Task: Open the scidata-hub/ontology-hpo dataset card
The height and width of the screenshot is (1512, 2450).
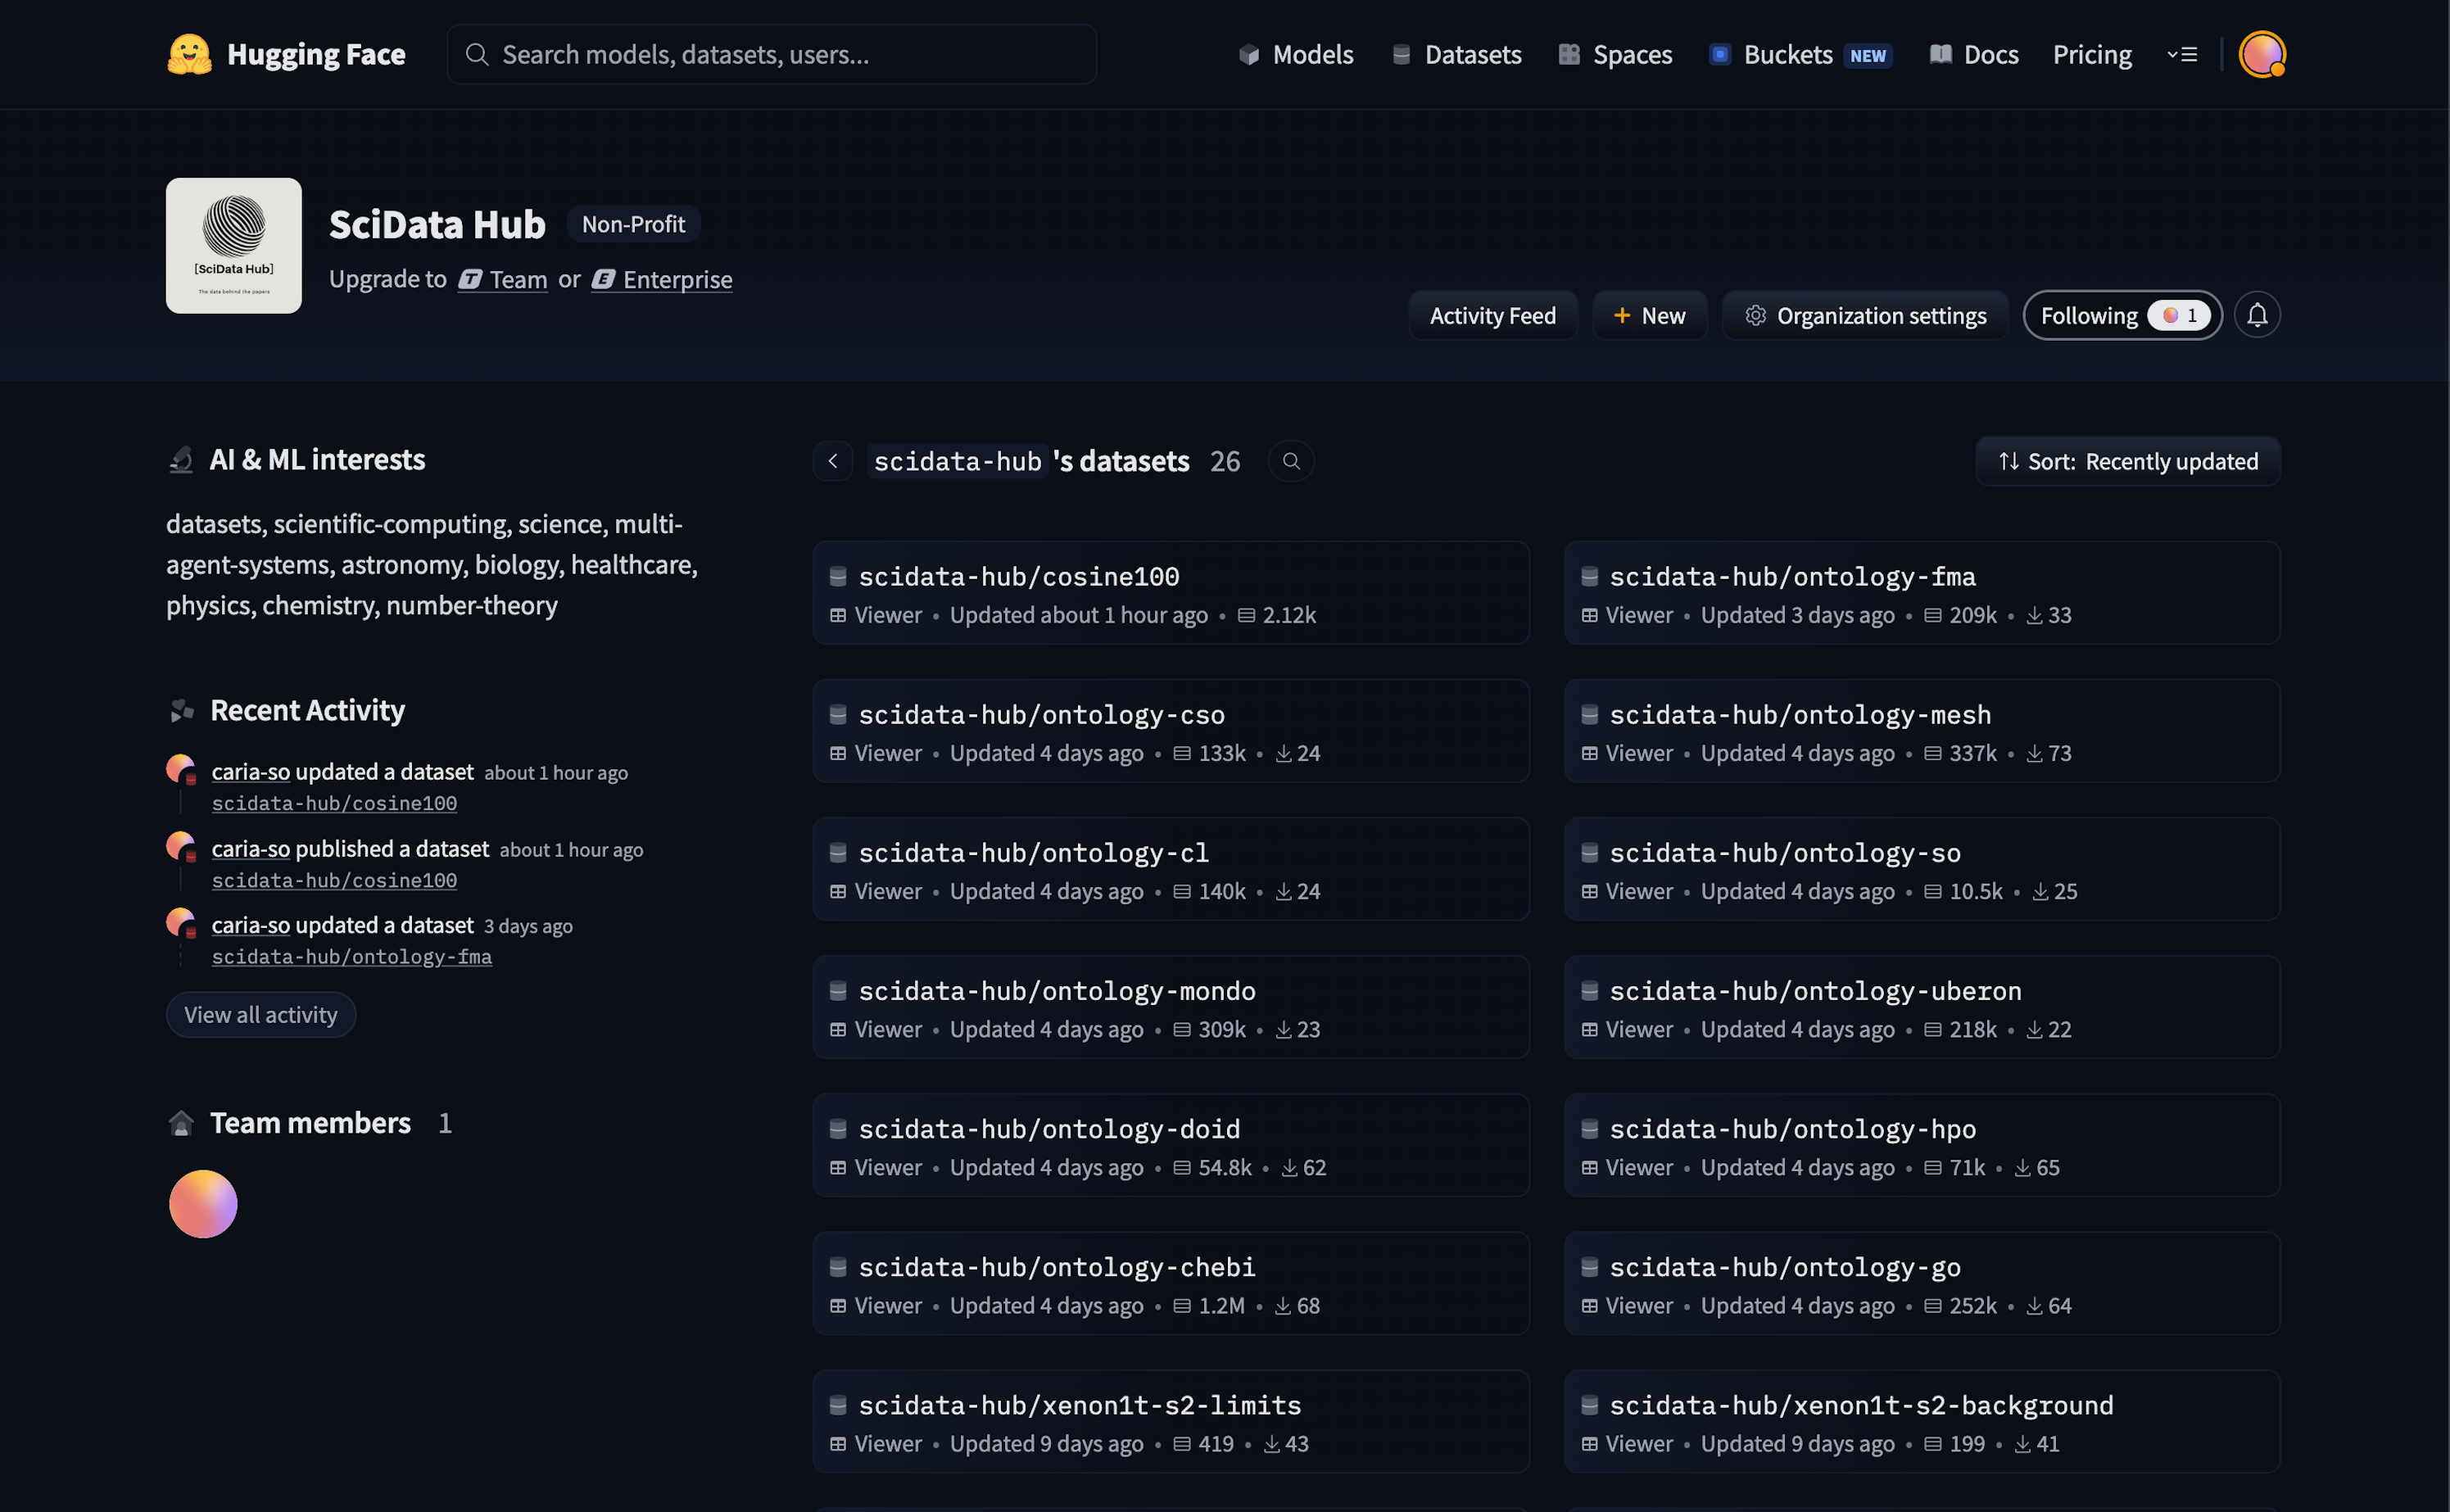Action: (1922, 1145)
